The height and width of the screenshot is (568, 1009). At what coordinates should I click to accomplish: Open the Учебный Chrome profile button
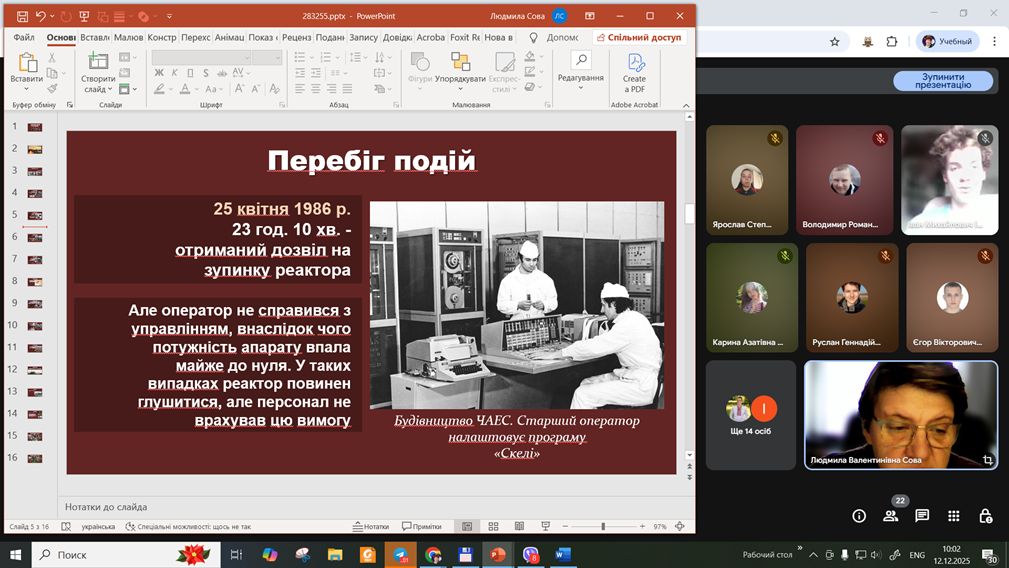[x=947, y=41]
